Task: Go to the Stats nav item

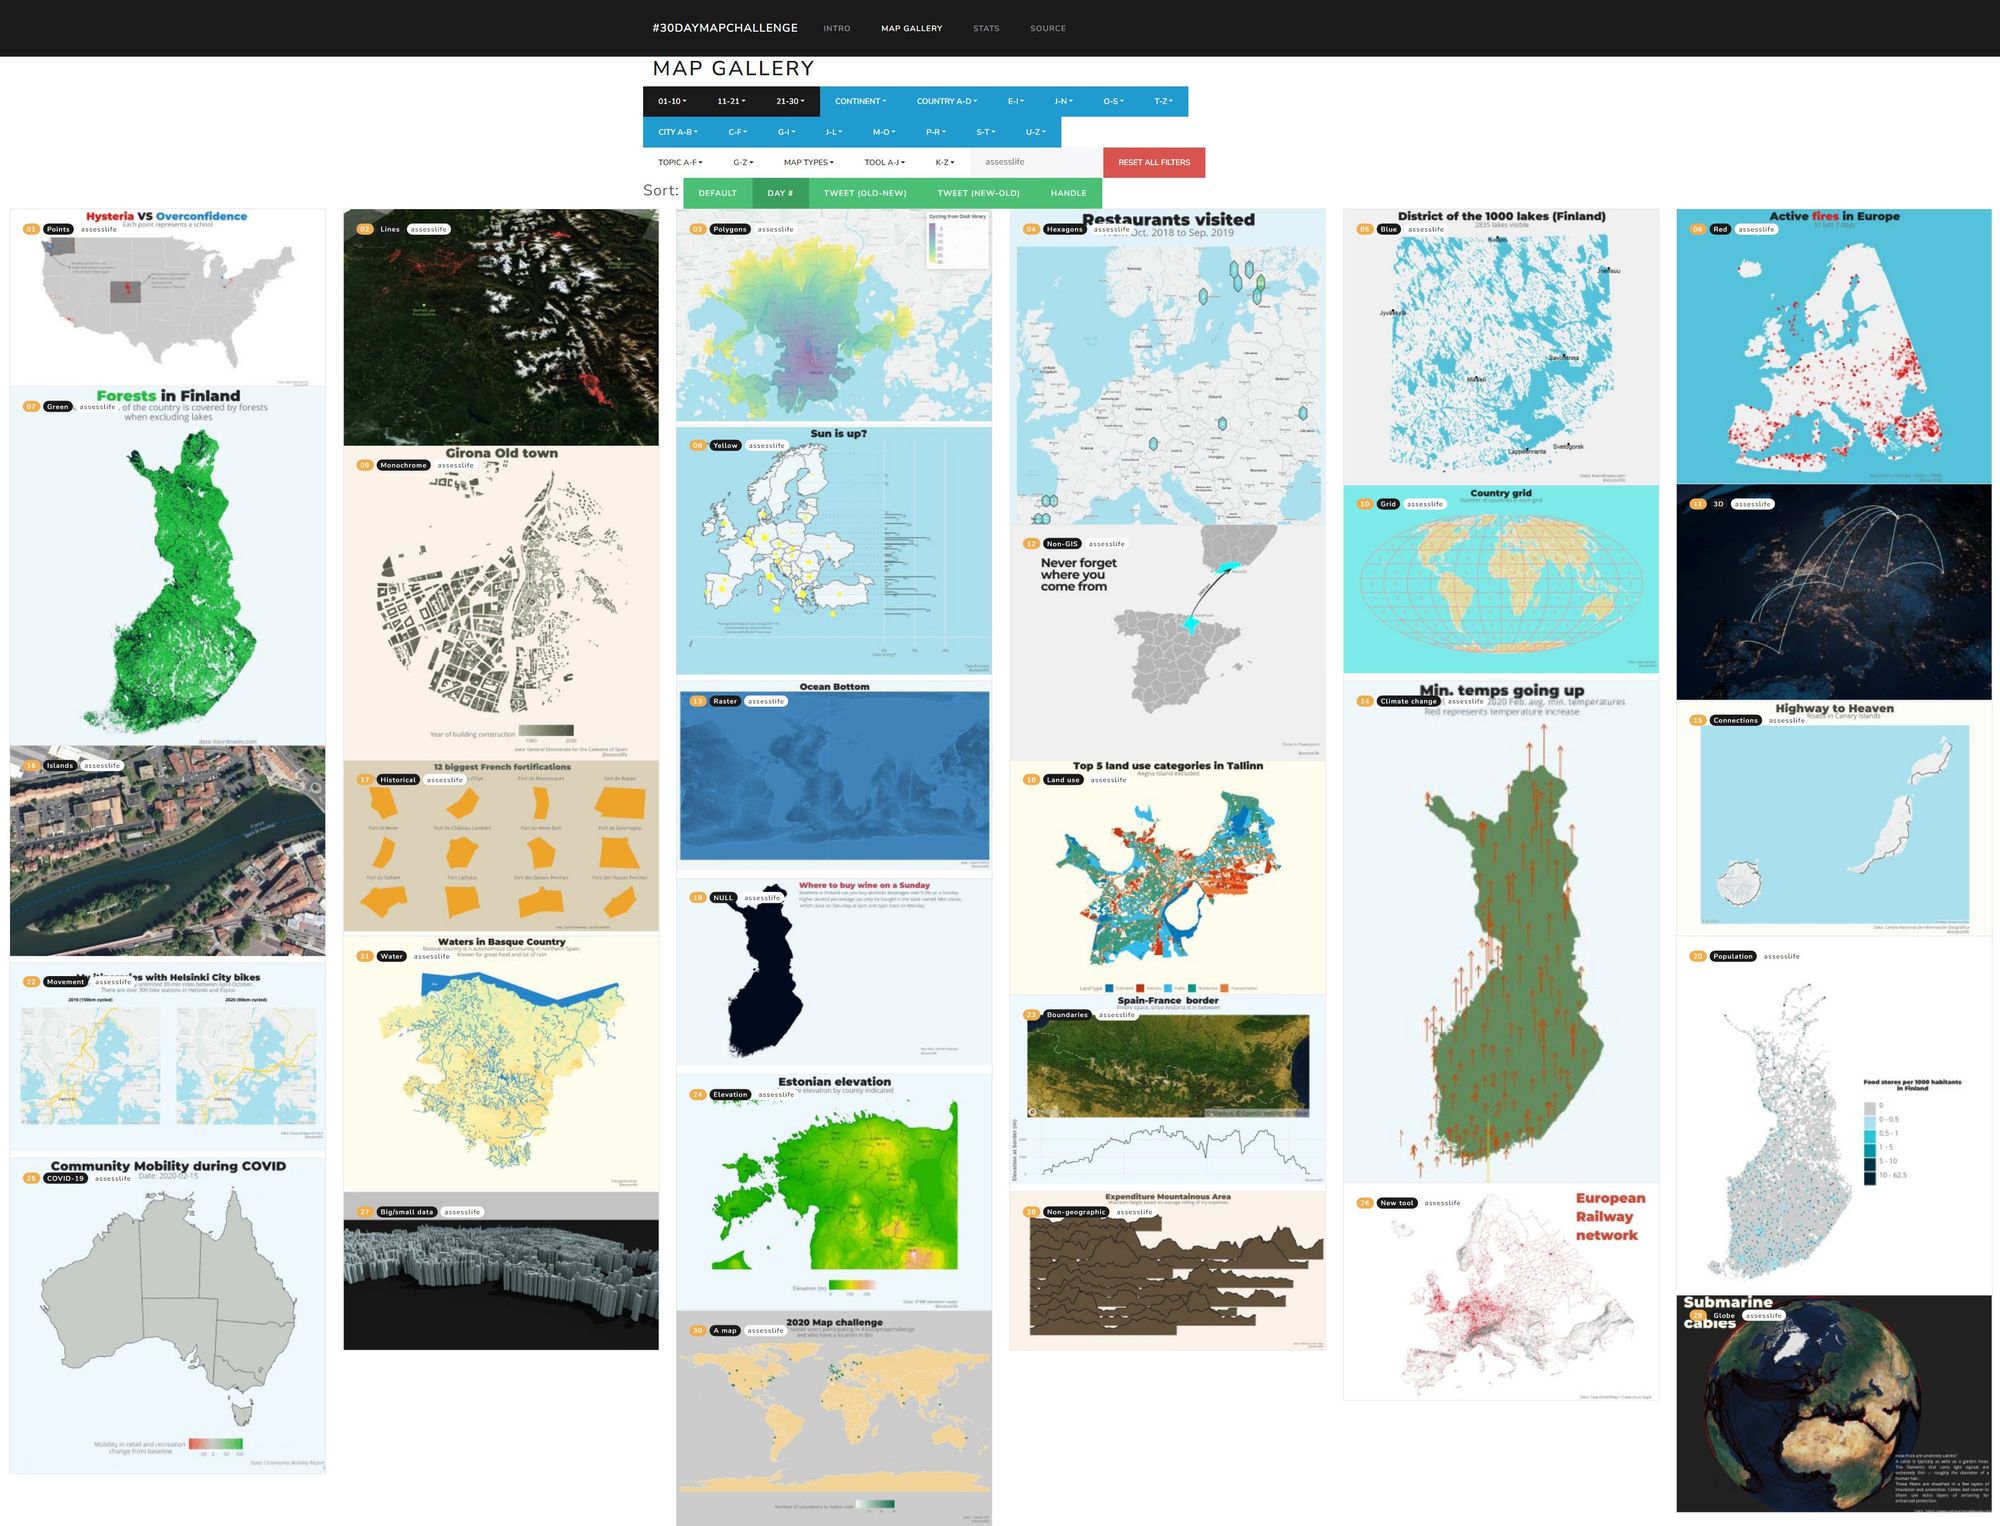Action: point(986,28)
